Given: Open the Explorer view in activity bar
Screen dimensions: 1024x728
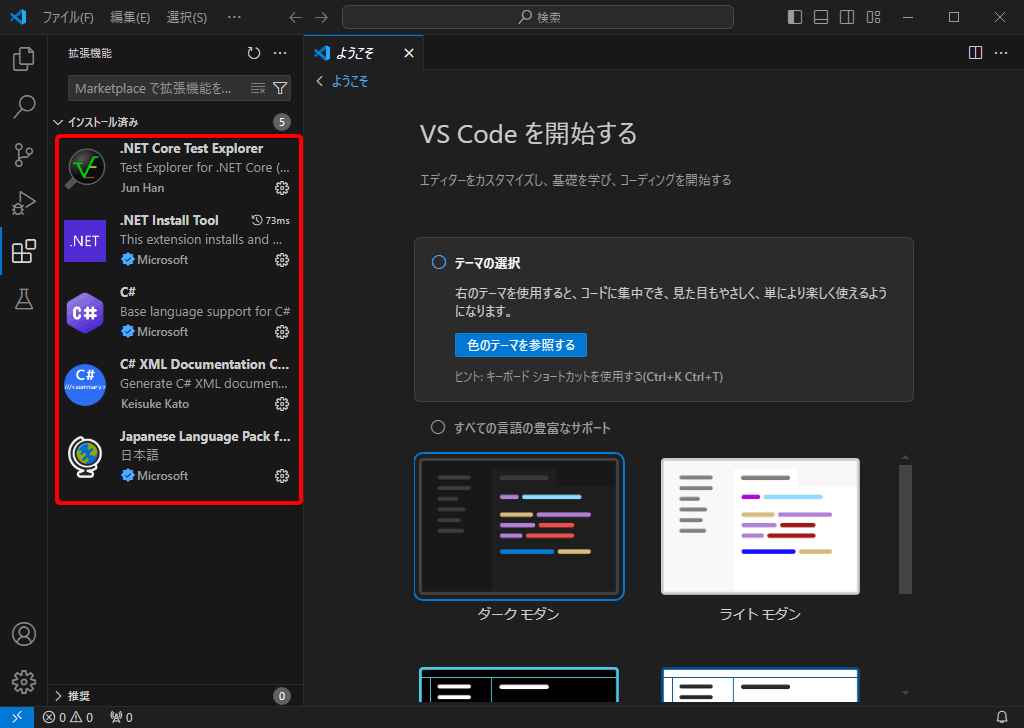Looking at the screenshot, I should click(24, 59).
